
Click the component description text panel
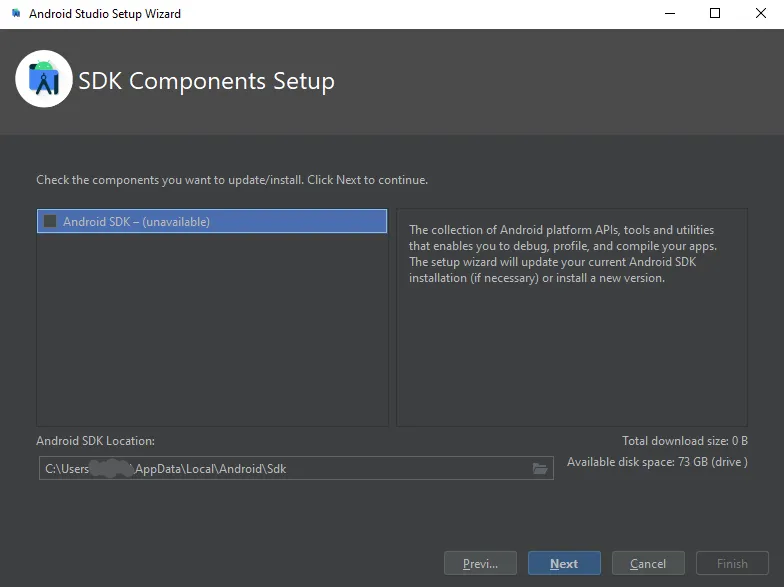pos(571,317)
